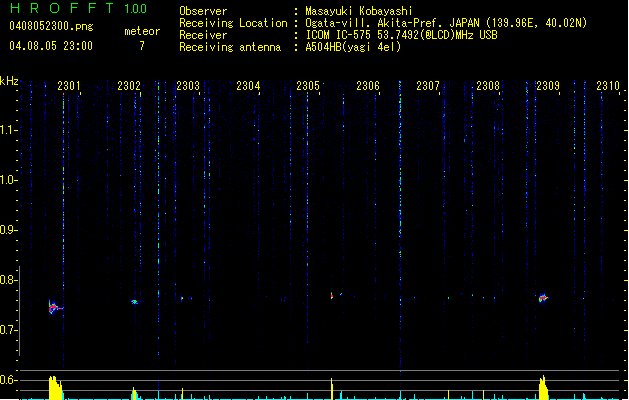
Task: Click the A504HB(yagi 4el) antenna text
Action: [x=353, y=47]
